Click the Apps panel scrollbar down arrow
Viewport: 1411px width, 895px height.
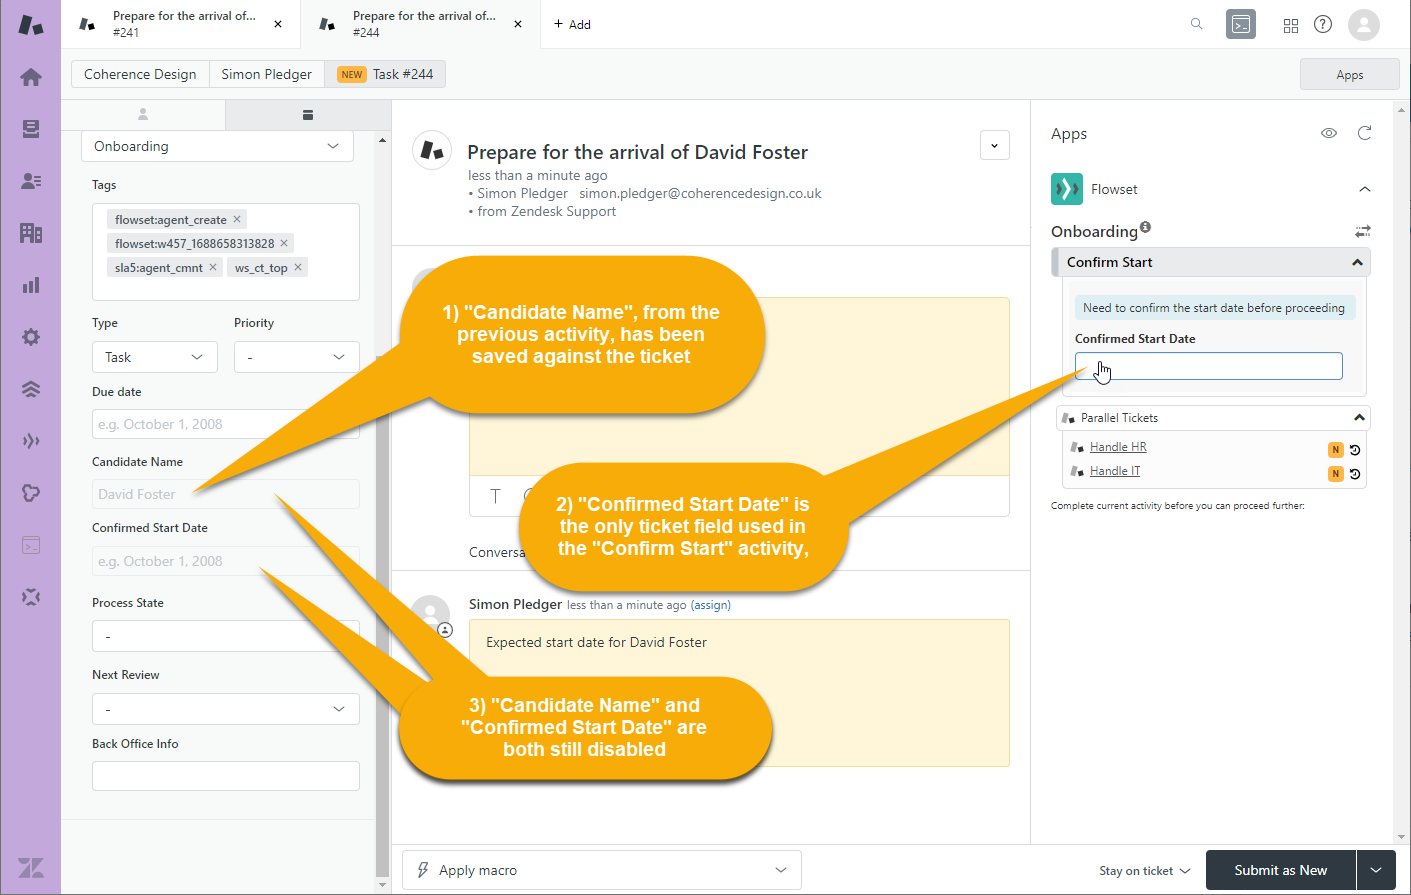click(1402, 837)
